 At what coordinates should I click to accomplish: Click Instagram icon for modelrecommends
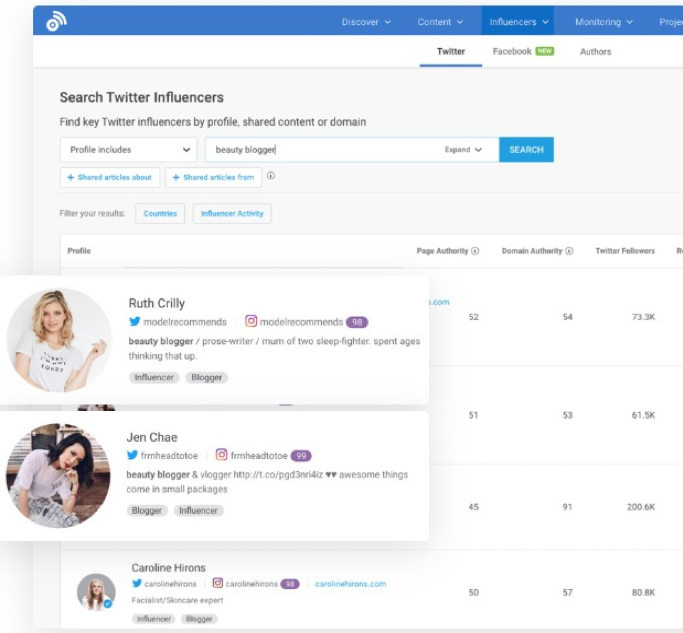pyautogui.click(x=251, y=321)
